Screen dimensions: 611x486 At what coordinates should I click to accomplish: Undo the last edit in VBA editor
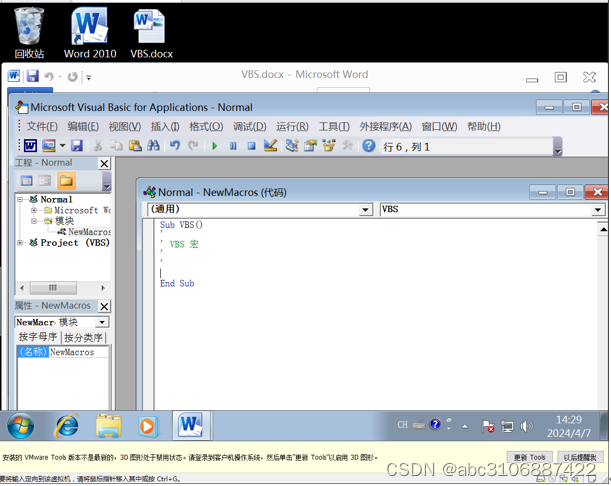(175, 146)
